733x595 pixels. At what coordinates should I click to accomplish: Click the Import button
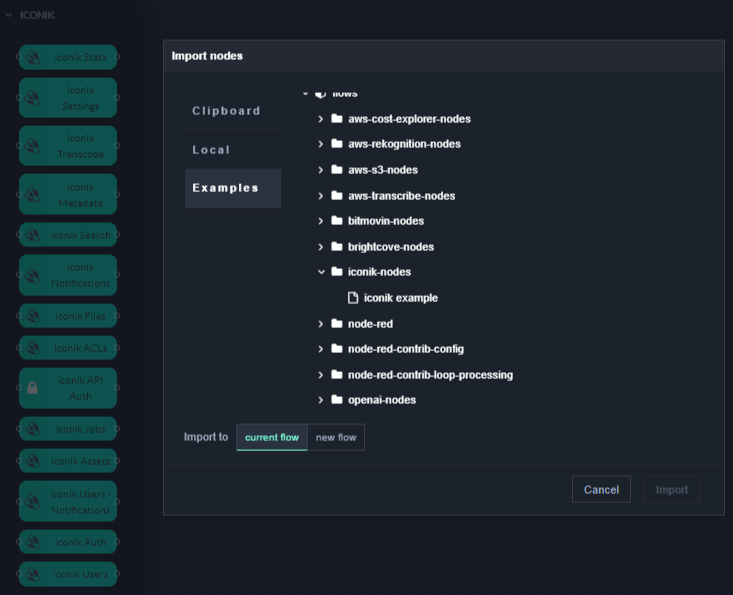click(671, 490)
